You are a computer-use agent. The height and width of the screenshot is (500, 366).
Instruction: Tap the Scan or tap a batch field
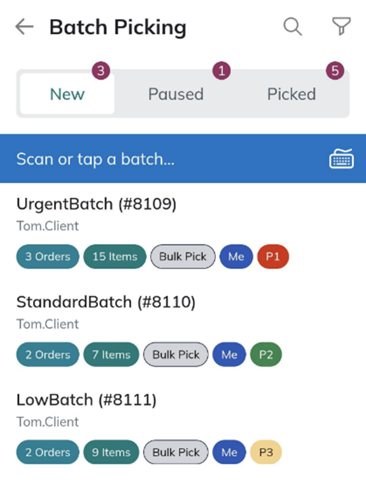coord(183,159)
